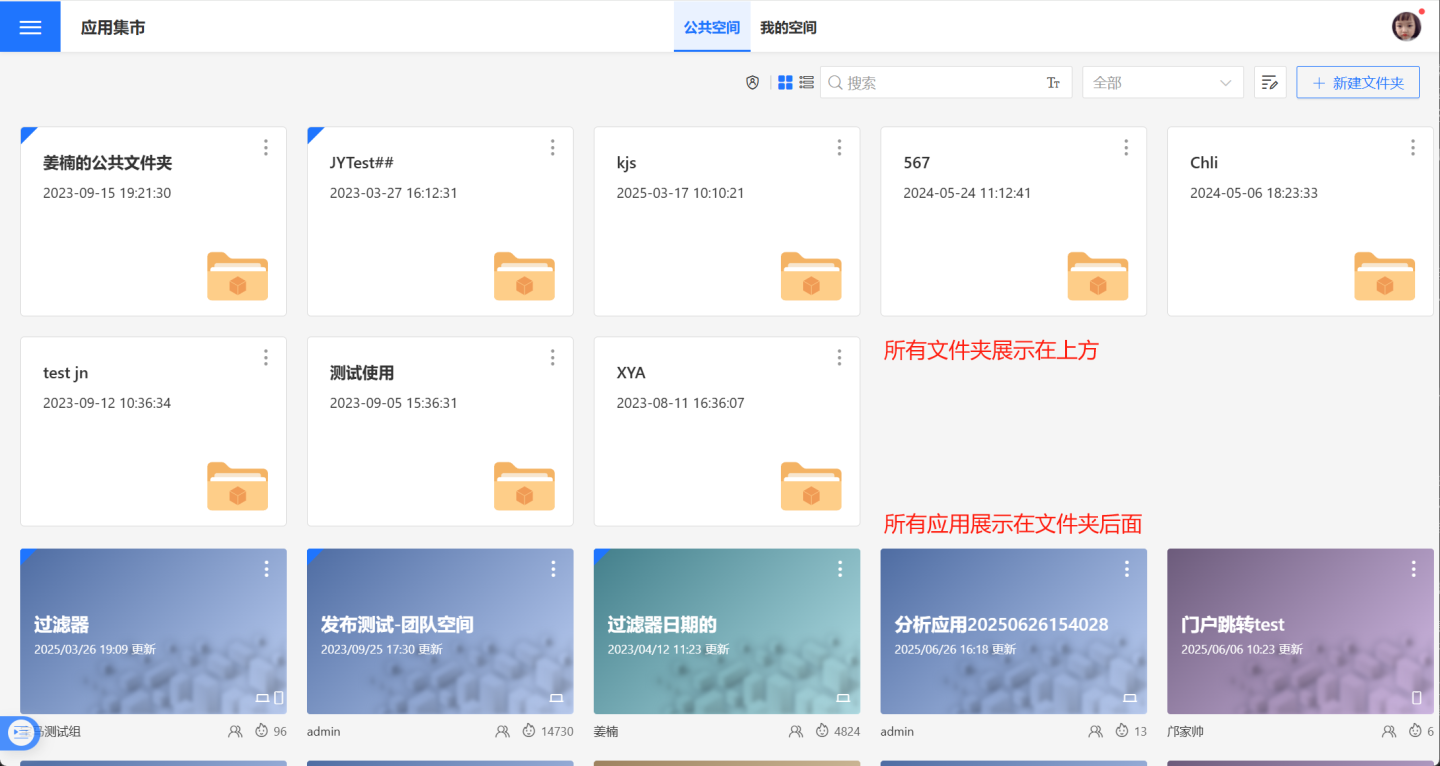Open three-dot menu on kjs folder

click(x=839, y=148)
